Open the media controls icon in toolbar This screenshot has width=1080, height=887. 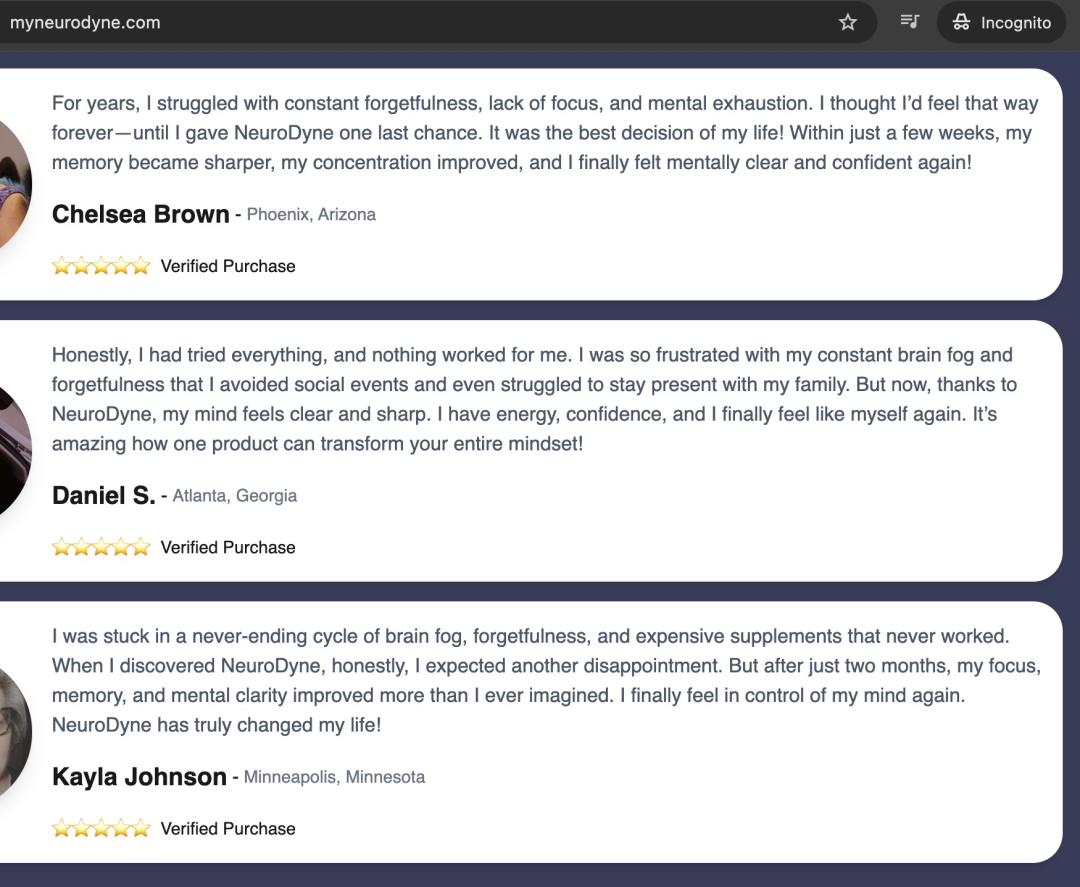pyautogui.click(x=909, y=22)
